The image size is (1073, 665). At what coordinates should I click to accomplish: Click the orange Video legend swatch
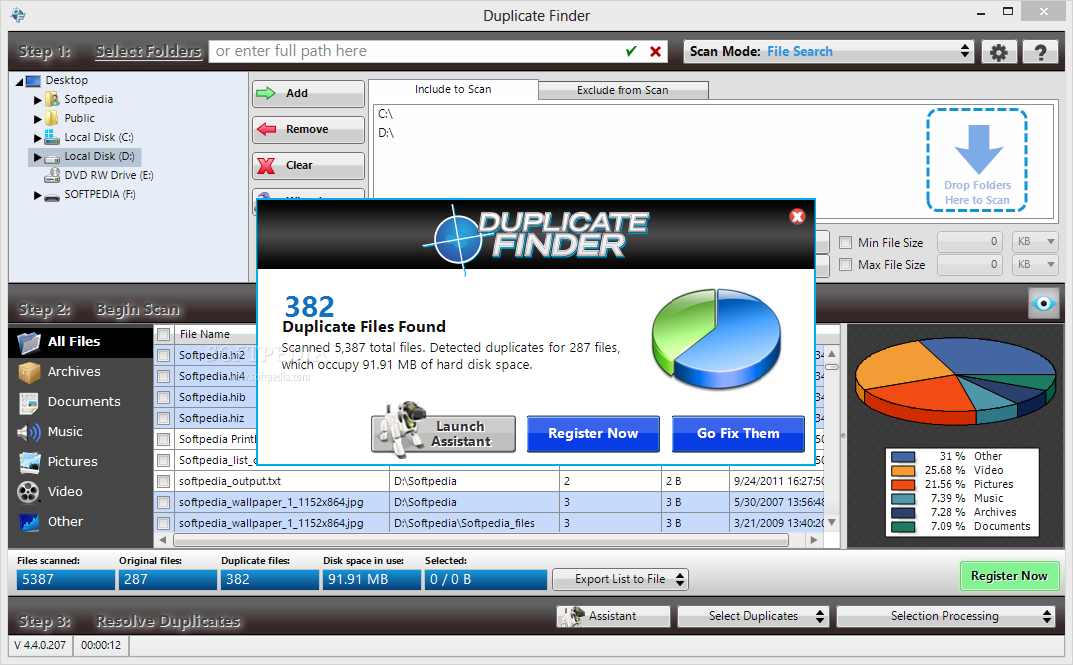pyautogui.click(x=903, y=471)
